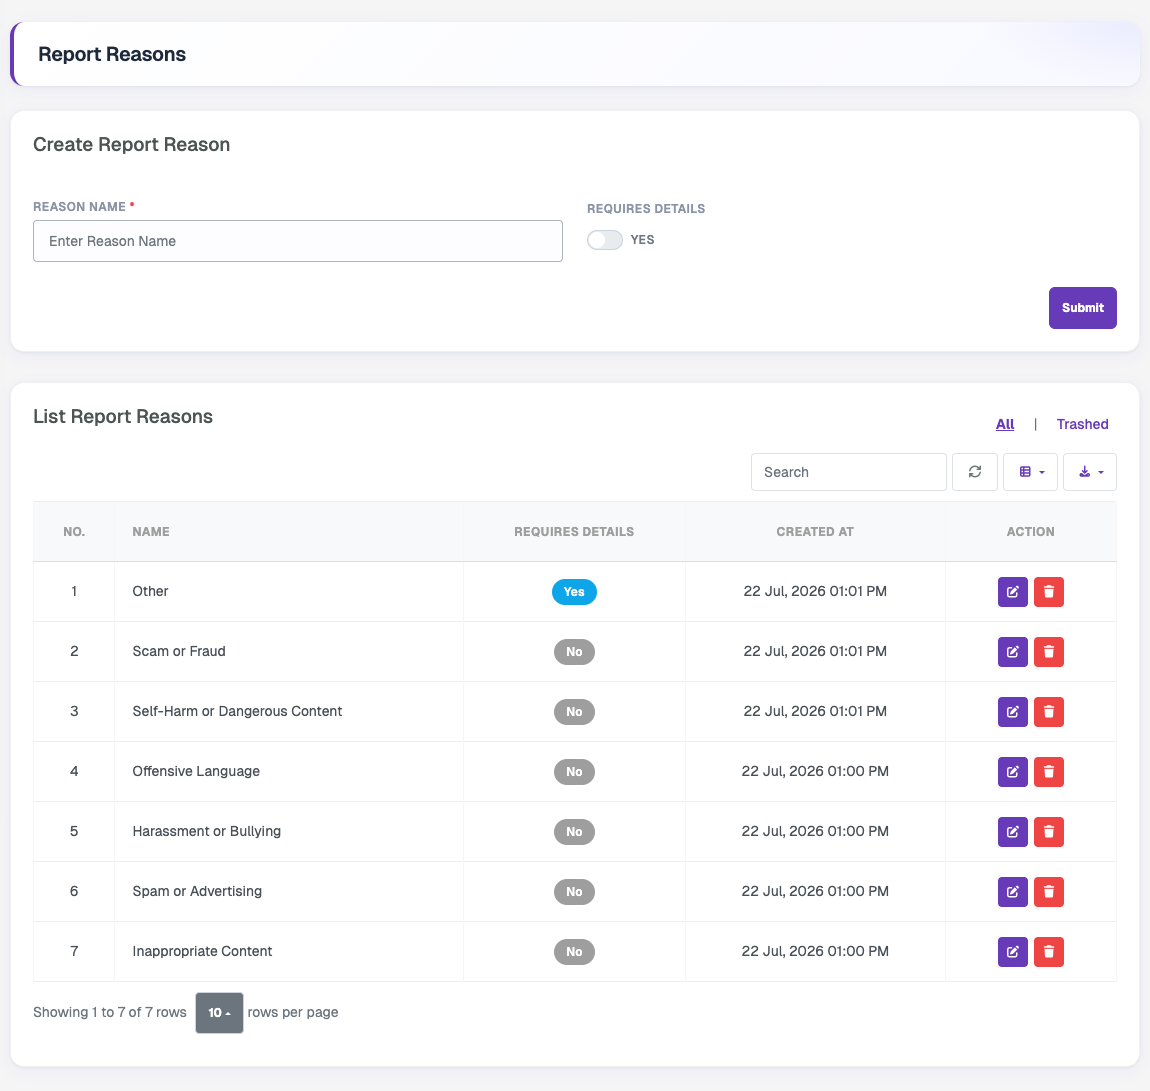Viewport: 1150px width, 1091px height.
Task: Click the Self-Harm or Dangerous Content name
Action: point(237,711)
